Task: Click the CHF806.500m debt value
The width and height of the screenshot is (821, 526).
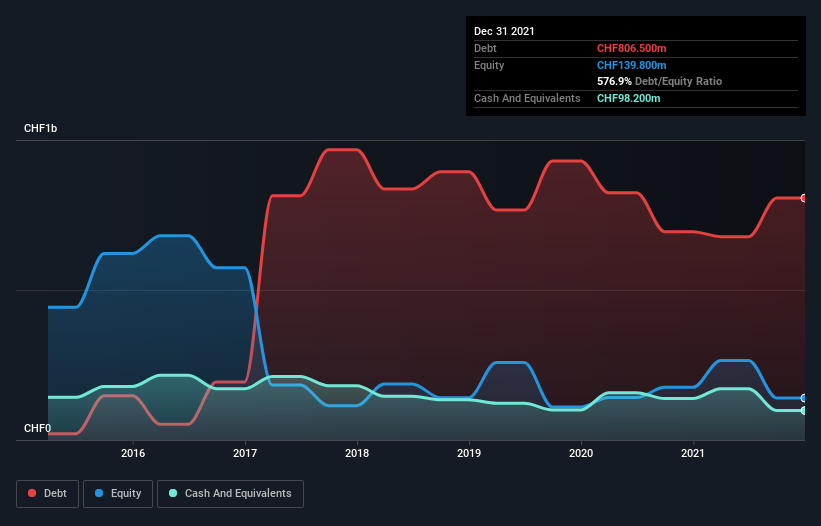Action: [x=631, y=48]
